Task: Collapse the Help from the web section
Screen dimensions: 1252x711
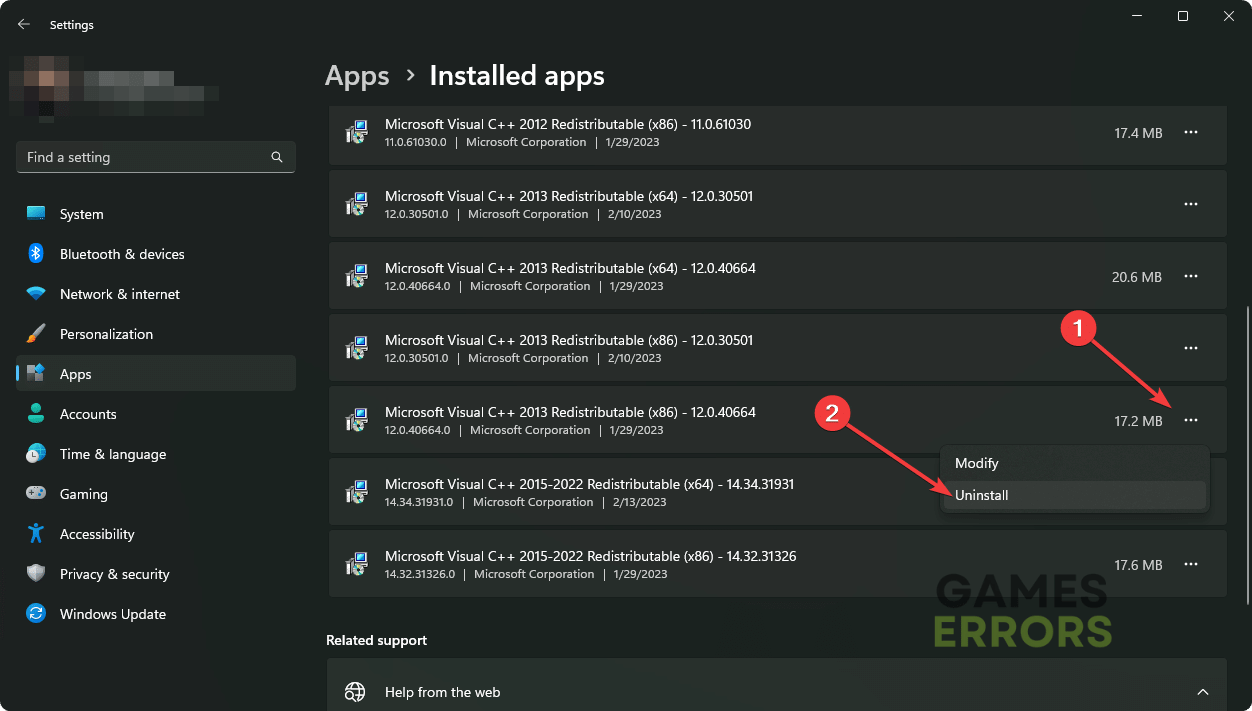Action: pyautogui.click(x=1202, y=692)
